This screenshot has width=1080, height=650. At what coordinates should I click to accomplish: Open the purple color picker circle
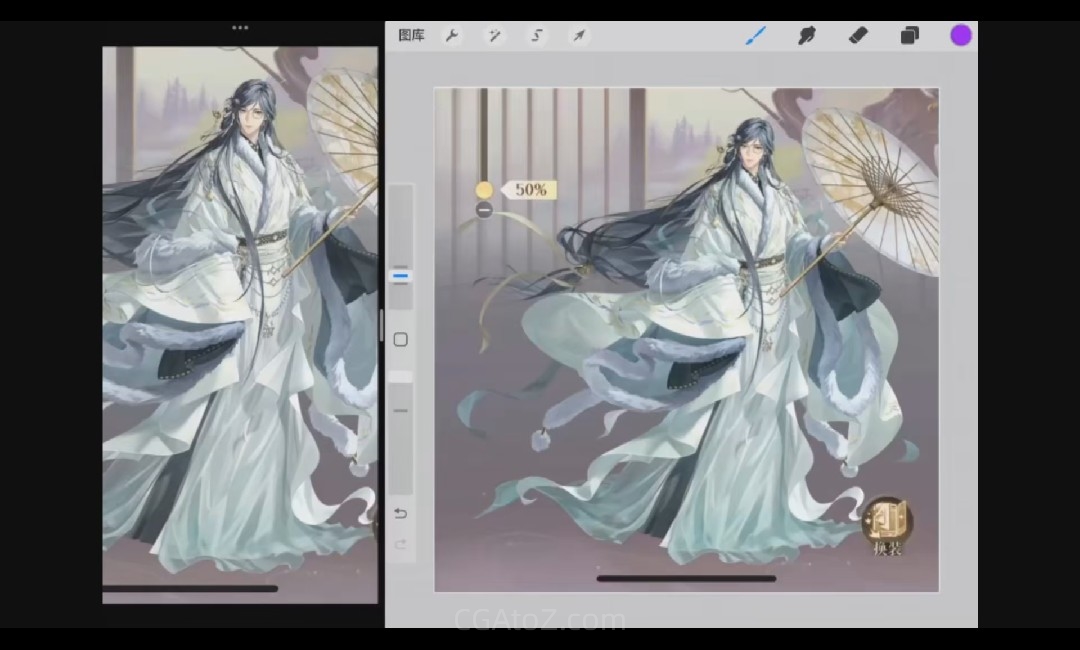(x=961, y=35)
